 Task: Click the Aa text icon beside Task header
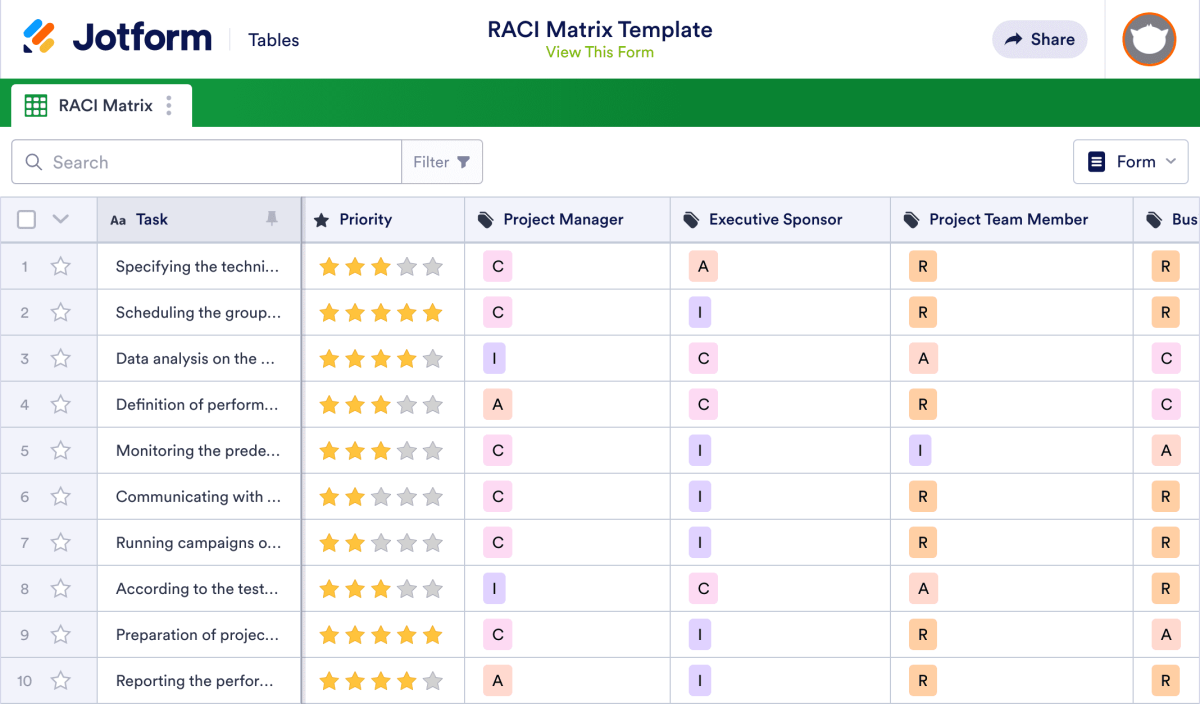tap(118, 219)
